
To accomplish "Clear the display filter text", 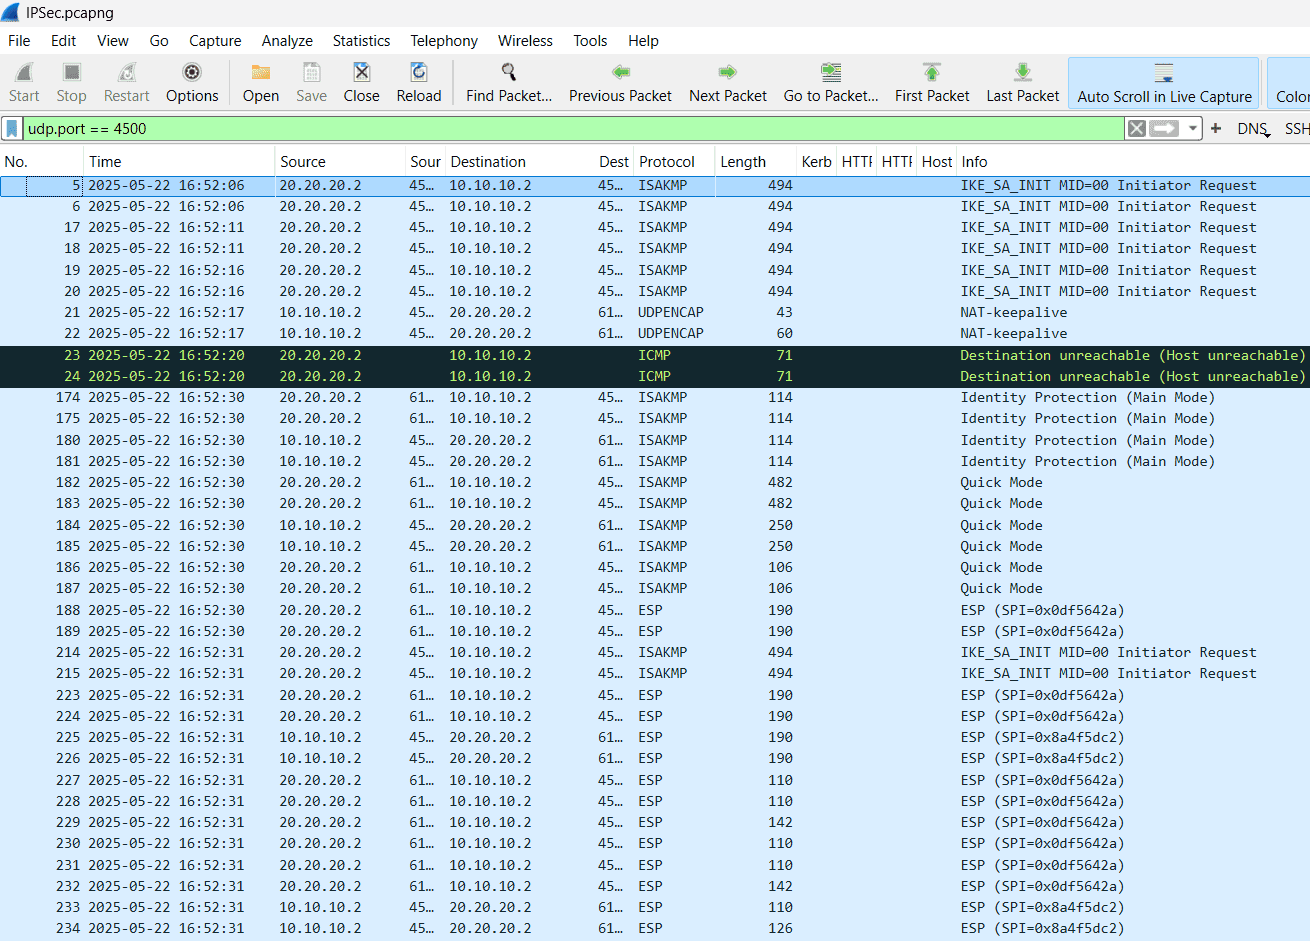I will (x=1136, y=129).
